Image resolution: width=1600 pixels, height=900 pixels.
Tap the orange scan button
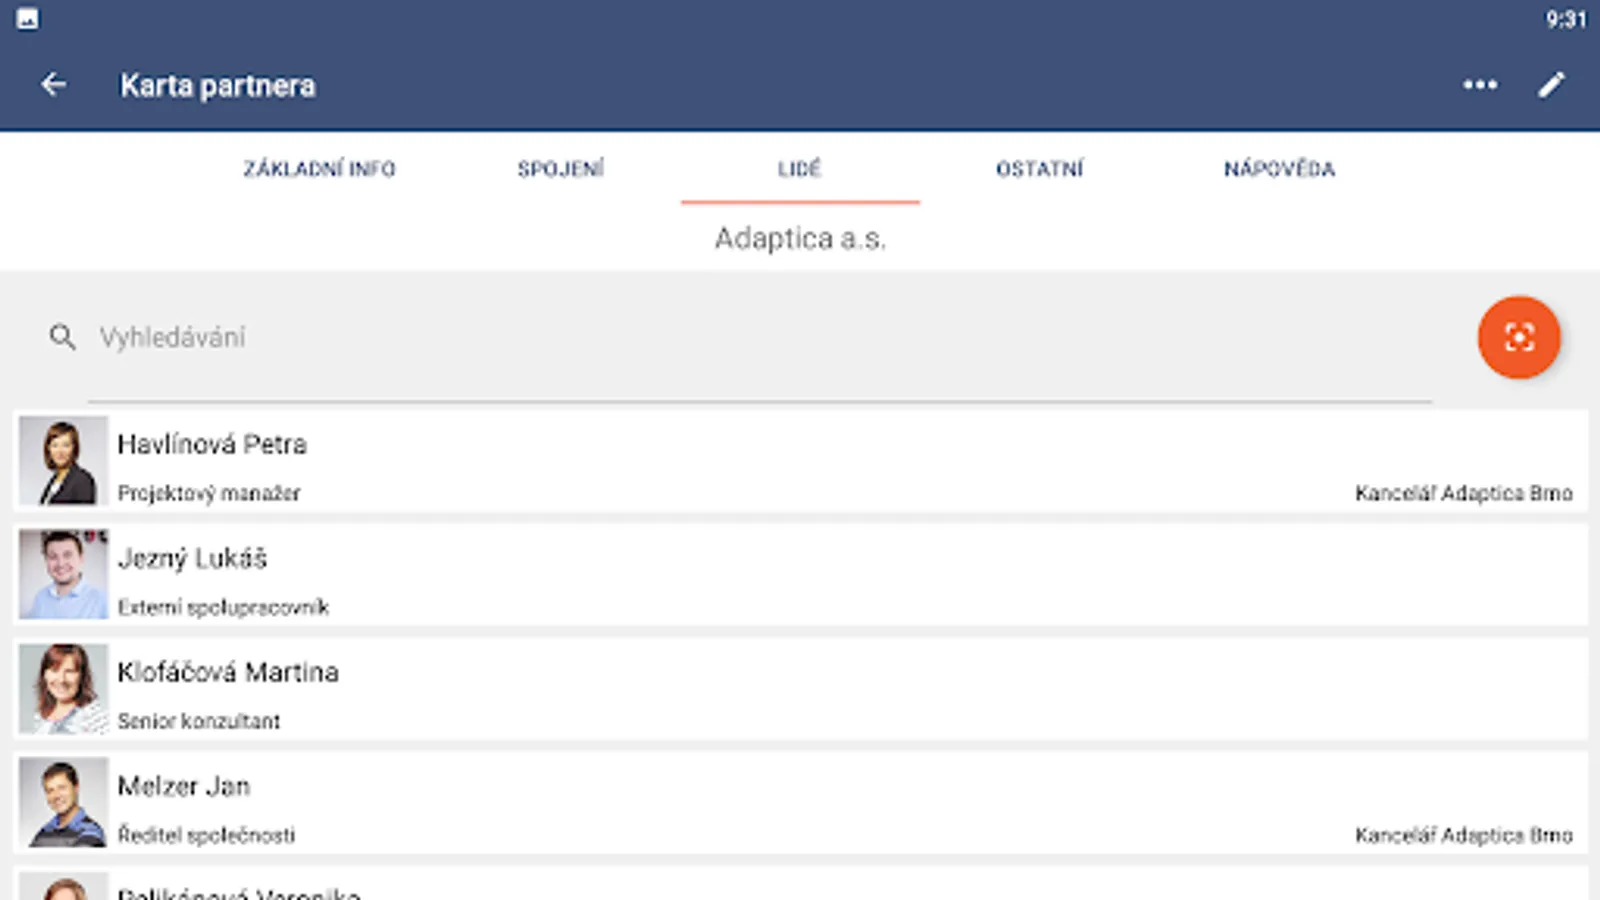coord(1519,337)
